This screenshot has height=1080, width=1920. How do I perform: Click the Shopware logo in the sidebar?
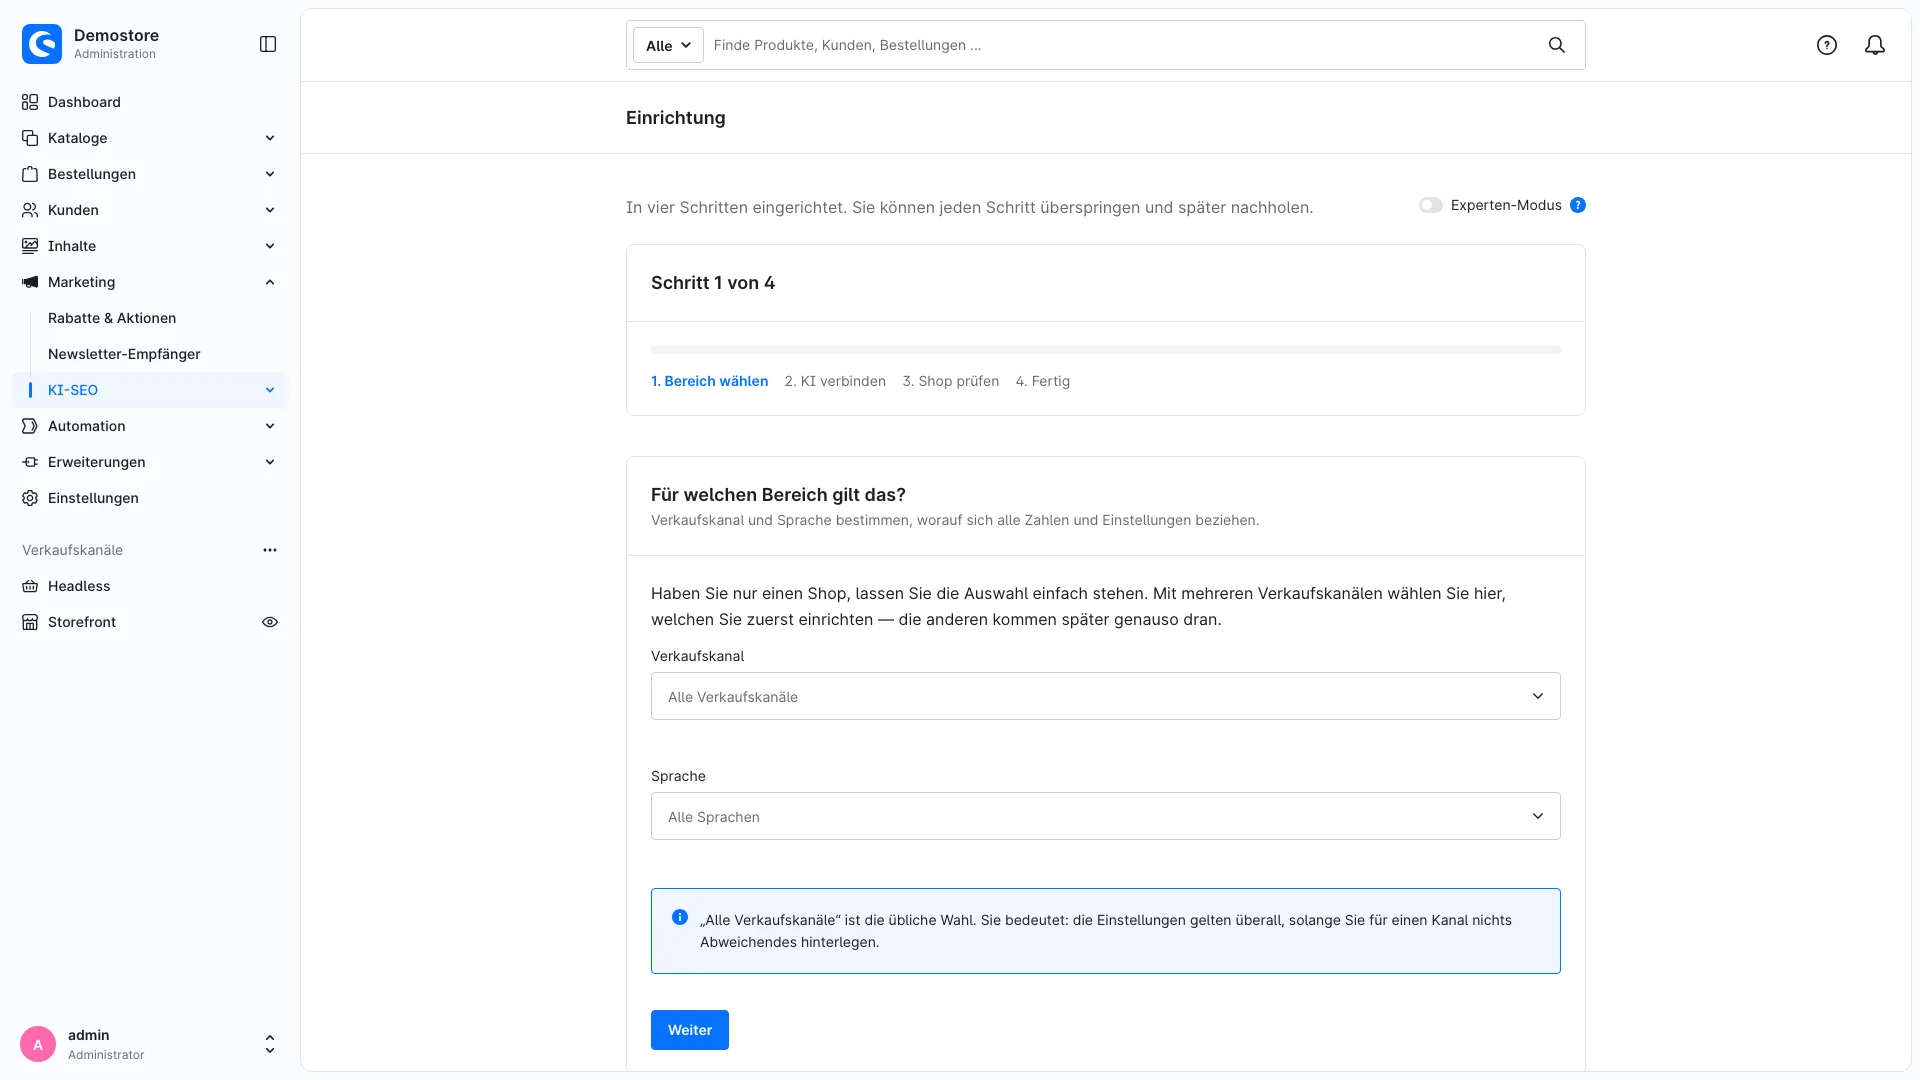[x=42, y=44]
